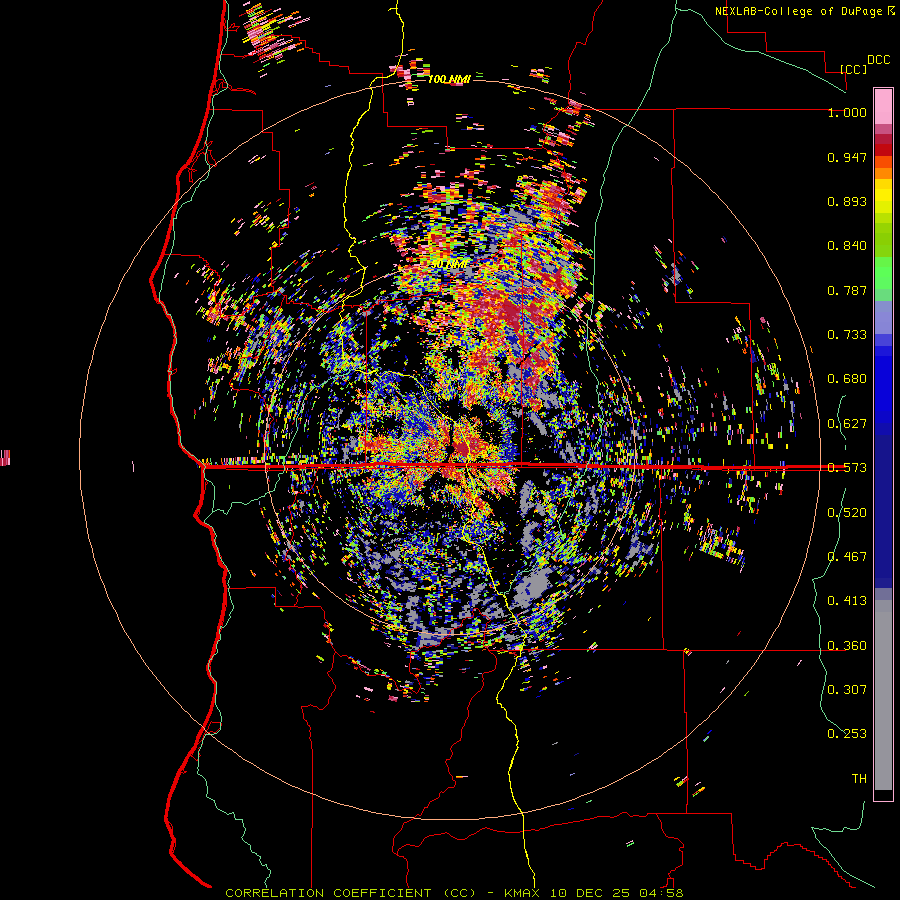Select the 0.520 scale value

click(847, 513)
